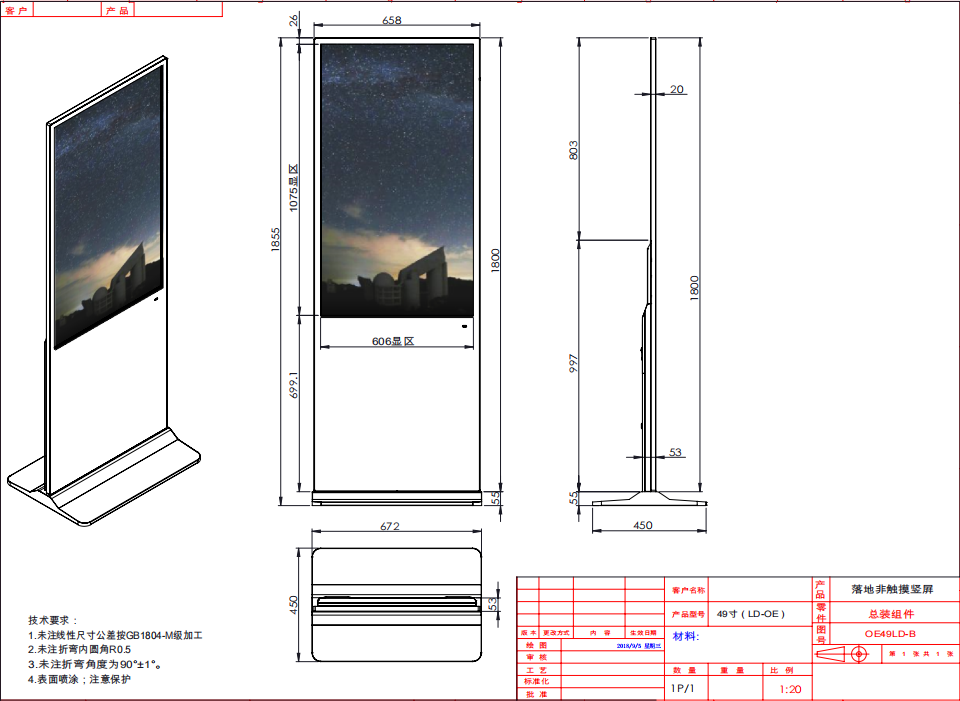Select the top-down base plate view

[397, 604]
